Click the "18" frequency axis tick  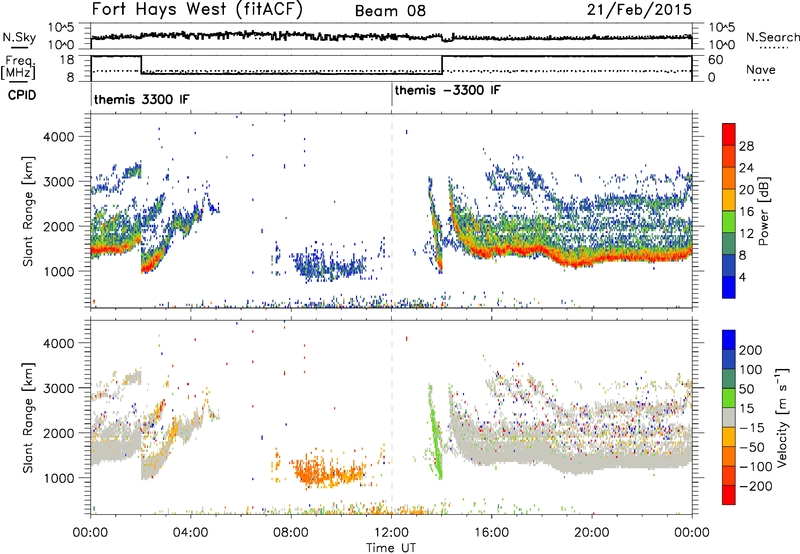(x=67, y=60)
